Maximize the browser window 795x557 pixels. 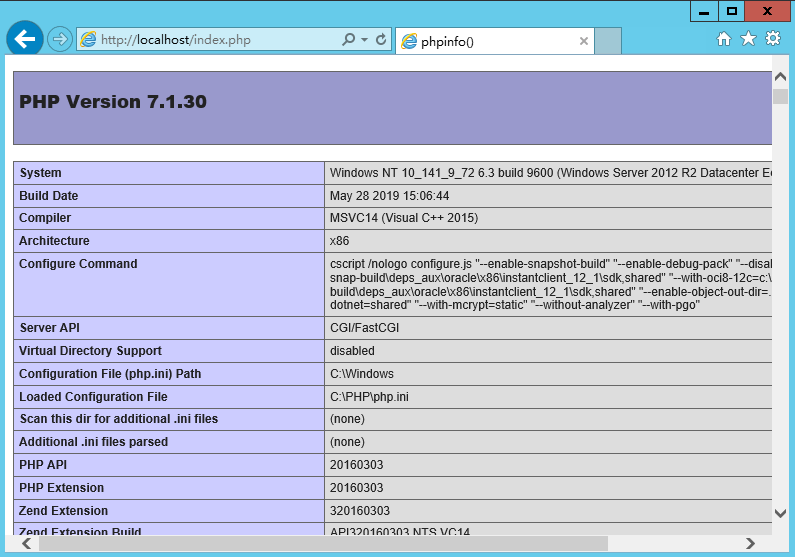click(731, 11)
